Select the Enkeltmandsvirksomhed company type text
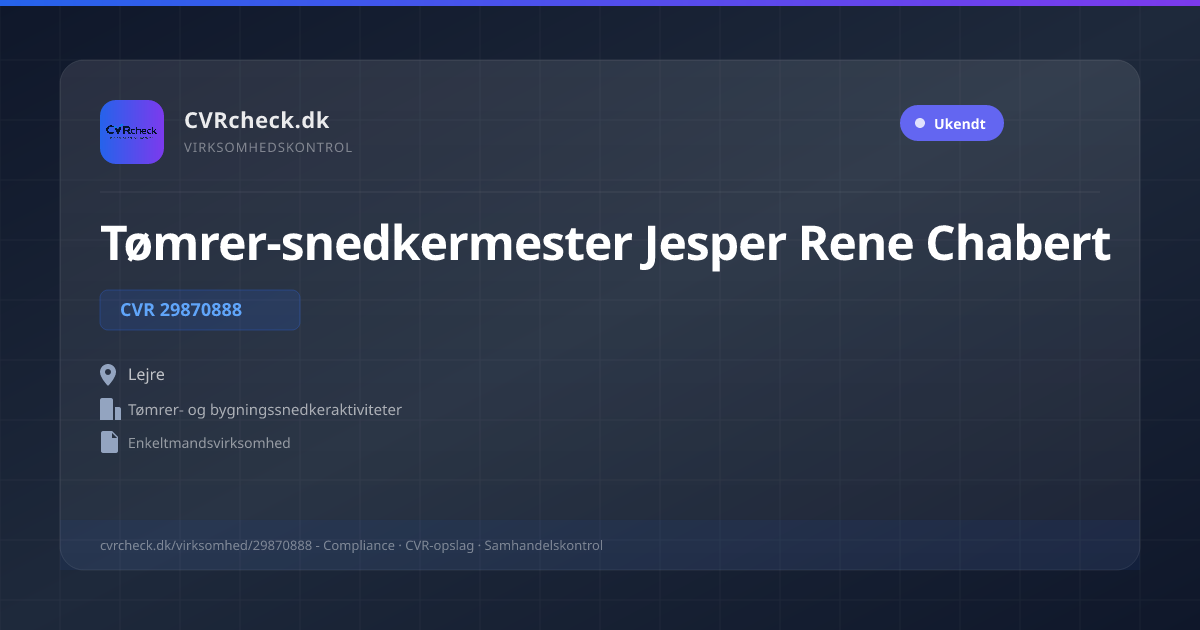Screen dimensions: 1200x630 (x=209, y=443)
